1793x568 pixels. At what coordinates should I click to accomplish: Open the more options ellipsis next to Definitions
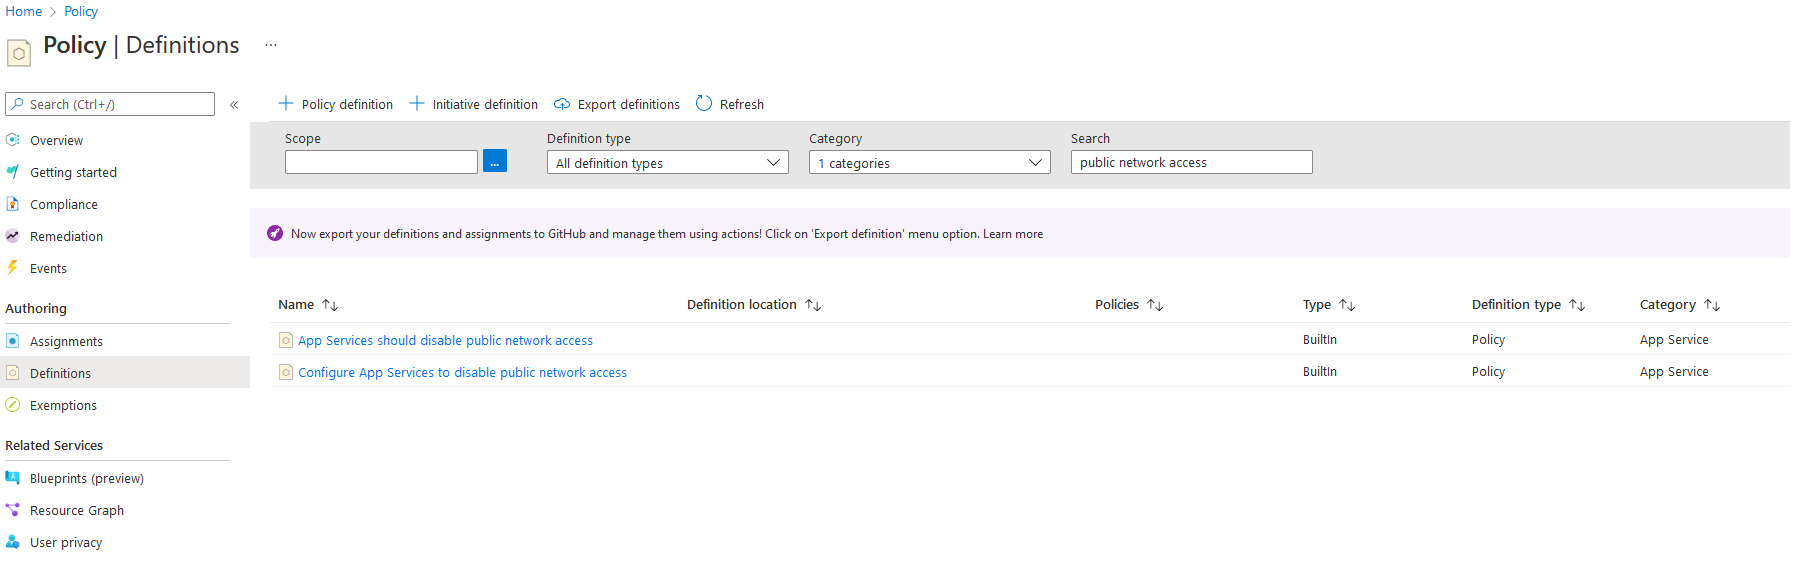coord(271,45)
